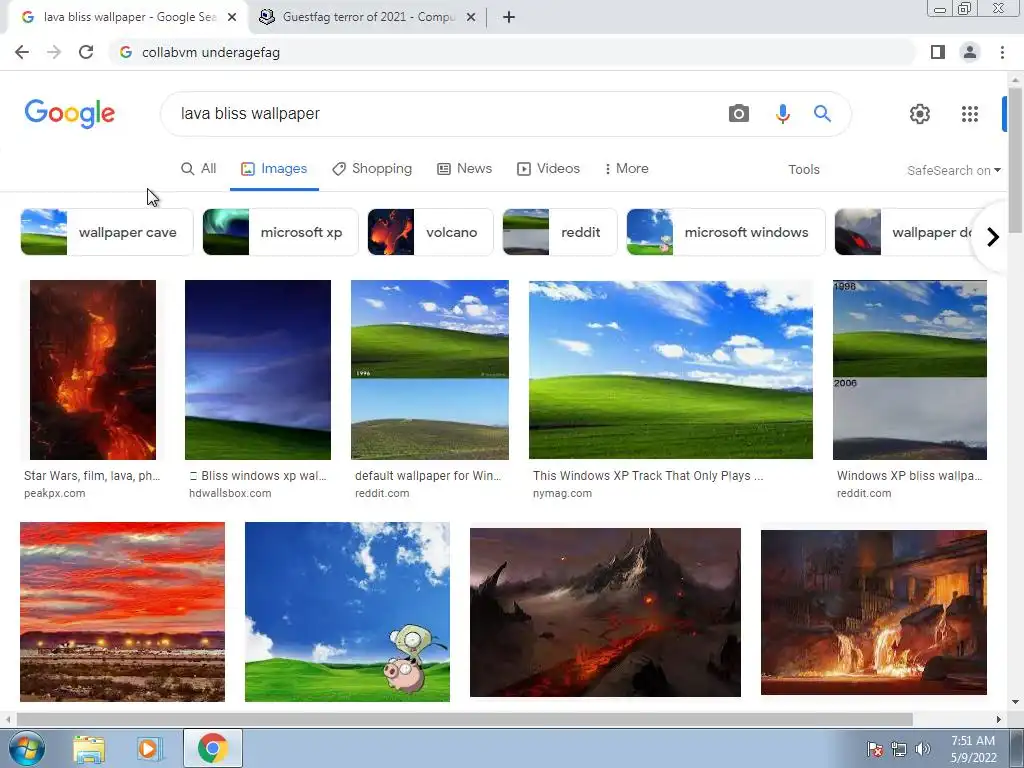Select the wallpaper cave chip
The image size is (1024, 768).
click(107, 232)
